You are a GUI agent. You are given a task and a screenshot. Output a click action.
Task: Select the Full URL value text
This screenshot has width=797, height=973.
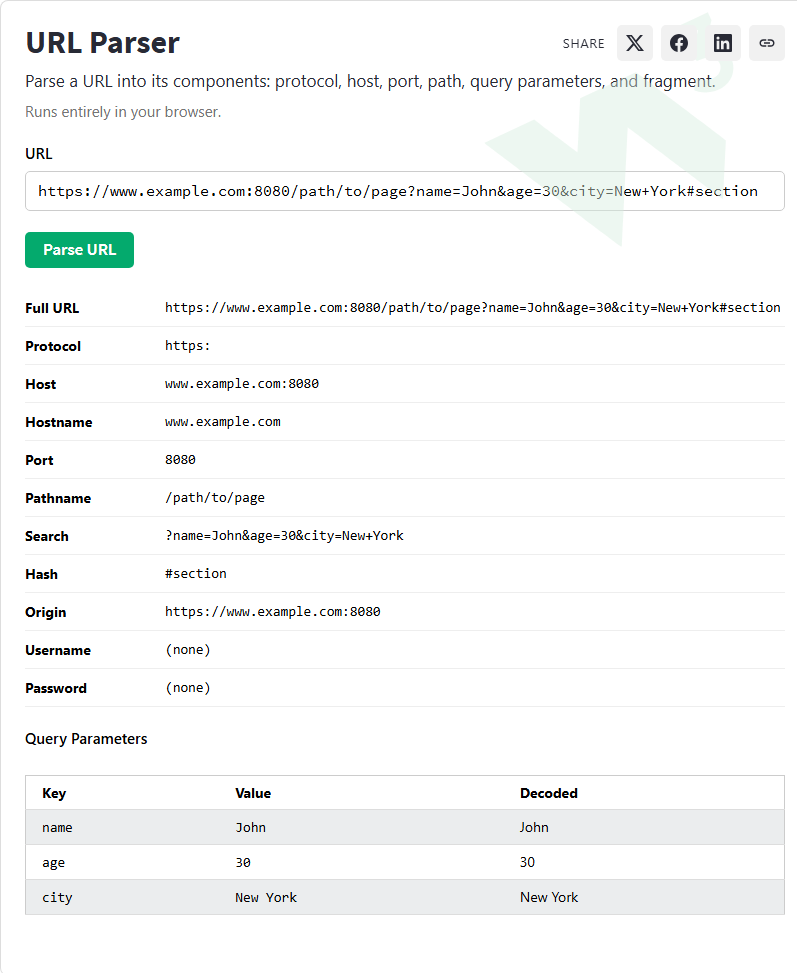[x=472, y=308]
